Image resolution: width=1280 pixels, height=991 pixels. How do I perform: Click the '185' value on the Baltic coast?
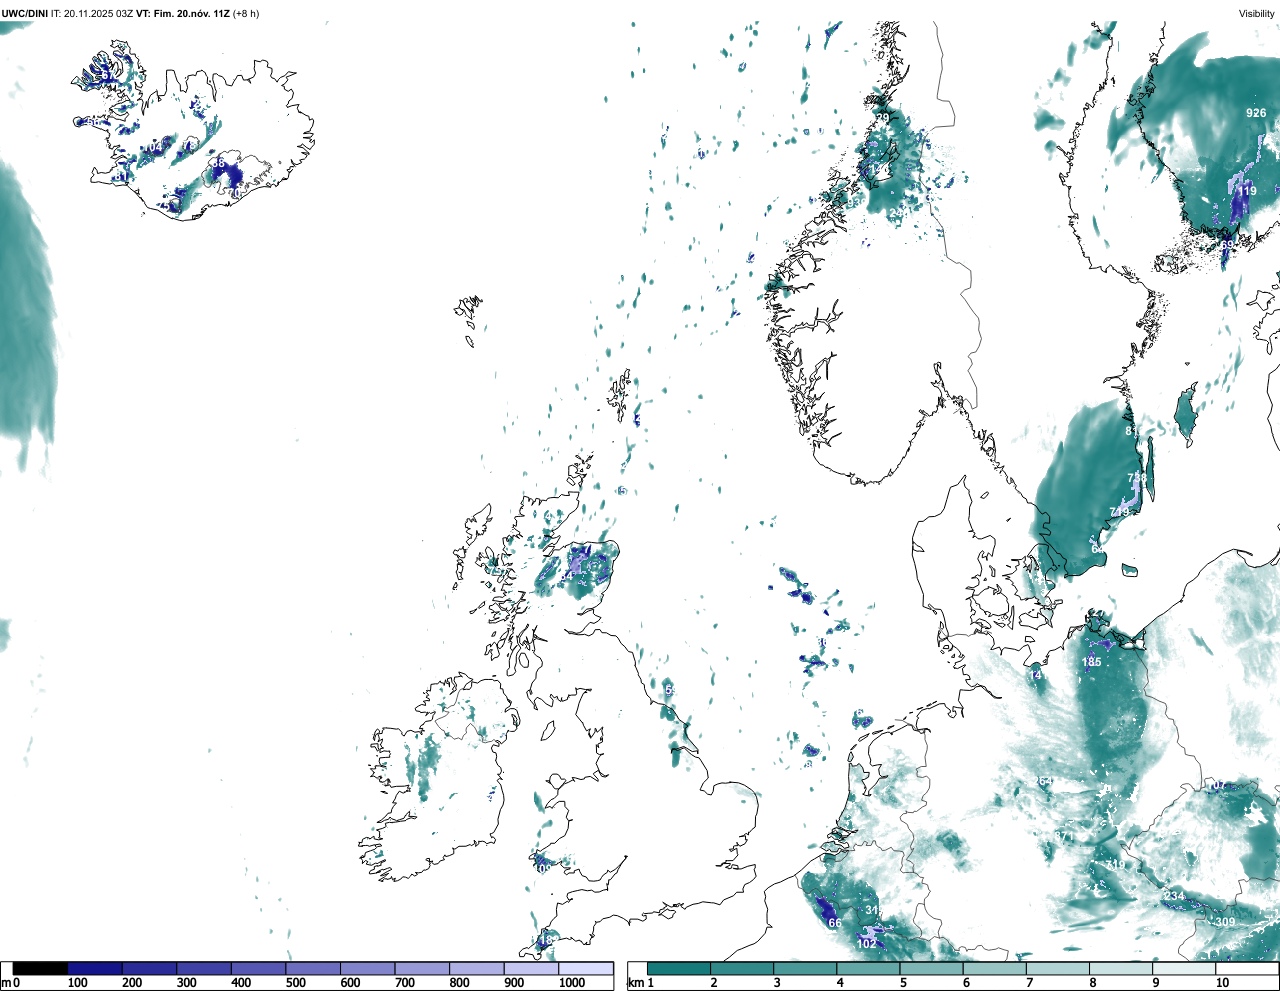click(1092, 662)
